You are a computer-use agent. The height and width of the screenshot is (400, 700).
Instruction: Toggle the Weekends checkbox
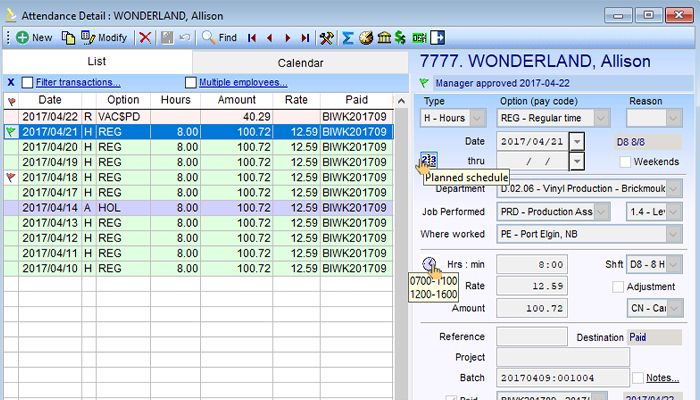tap(625, 161)
